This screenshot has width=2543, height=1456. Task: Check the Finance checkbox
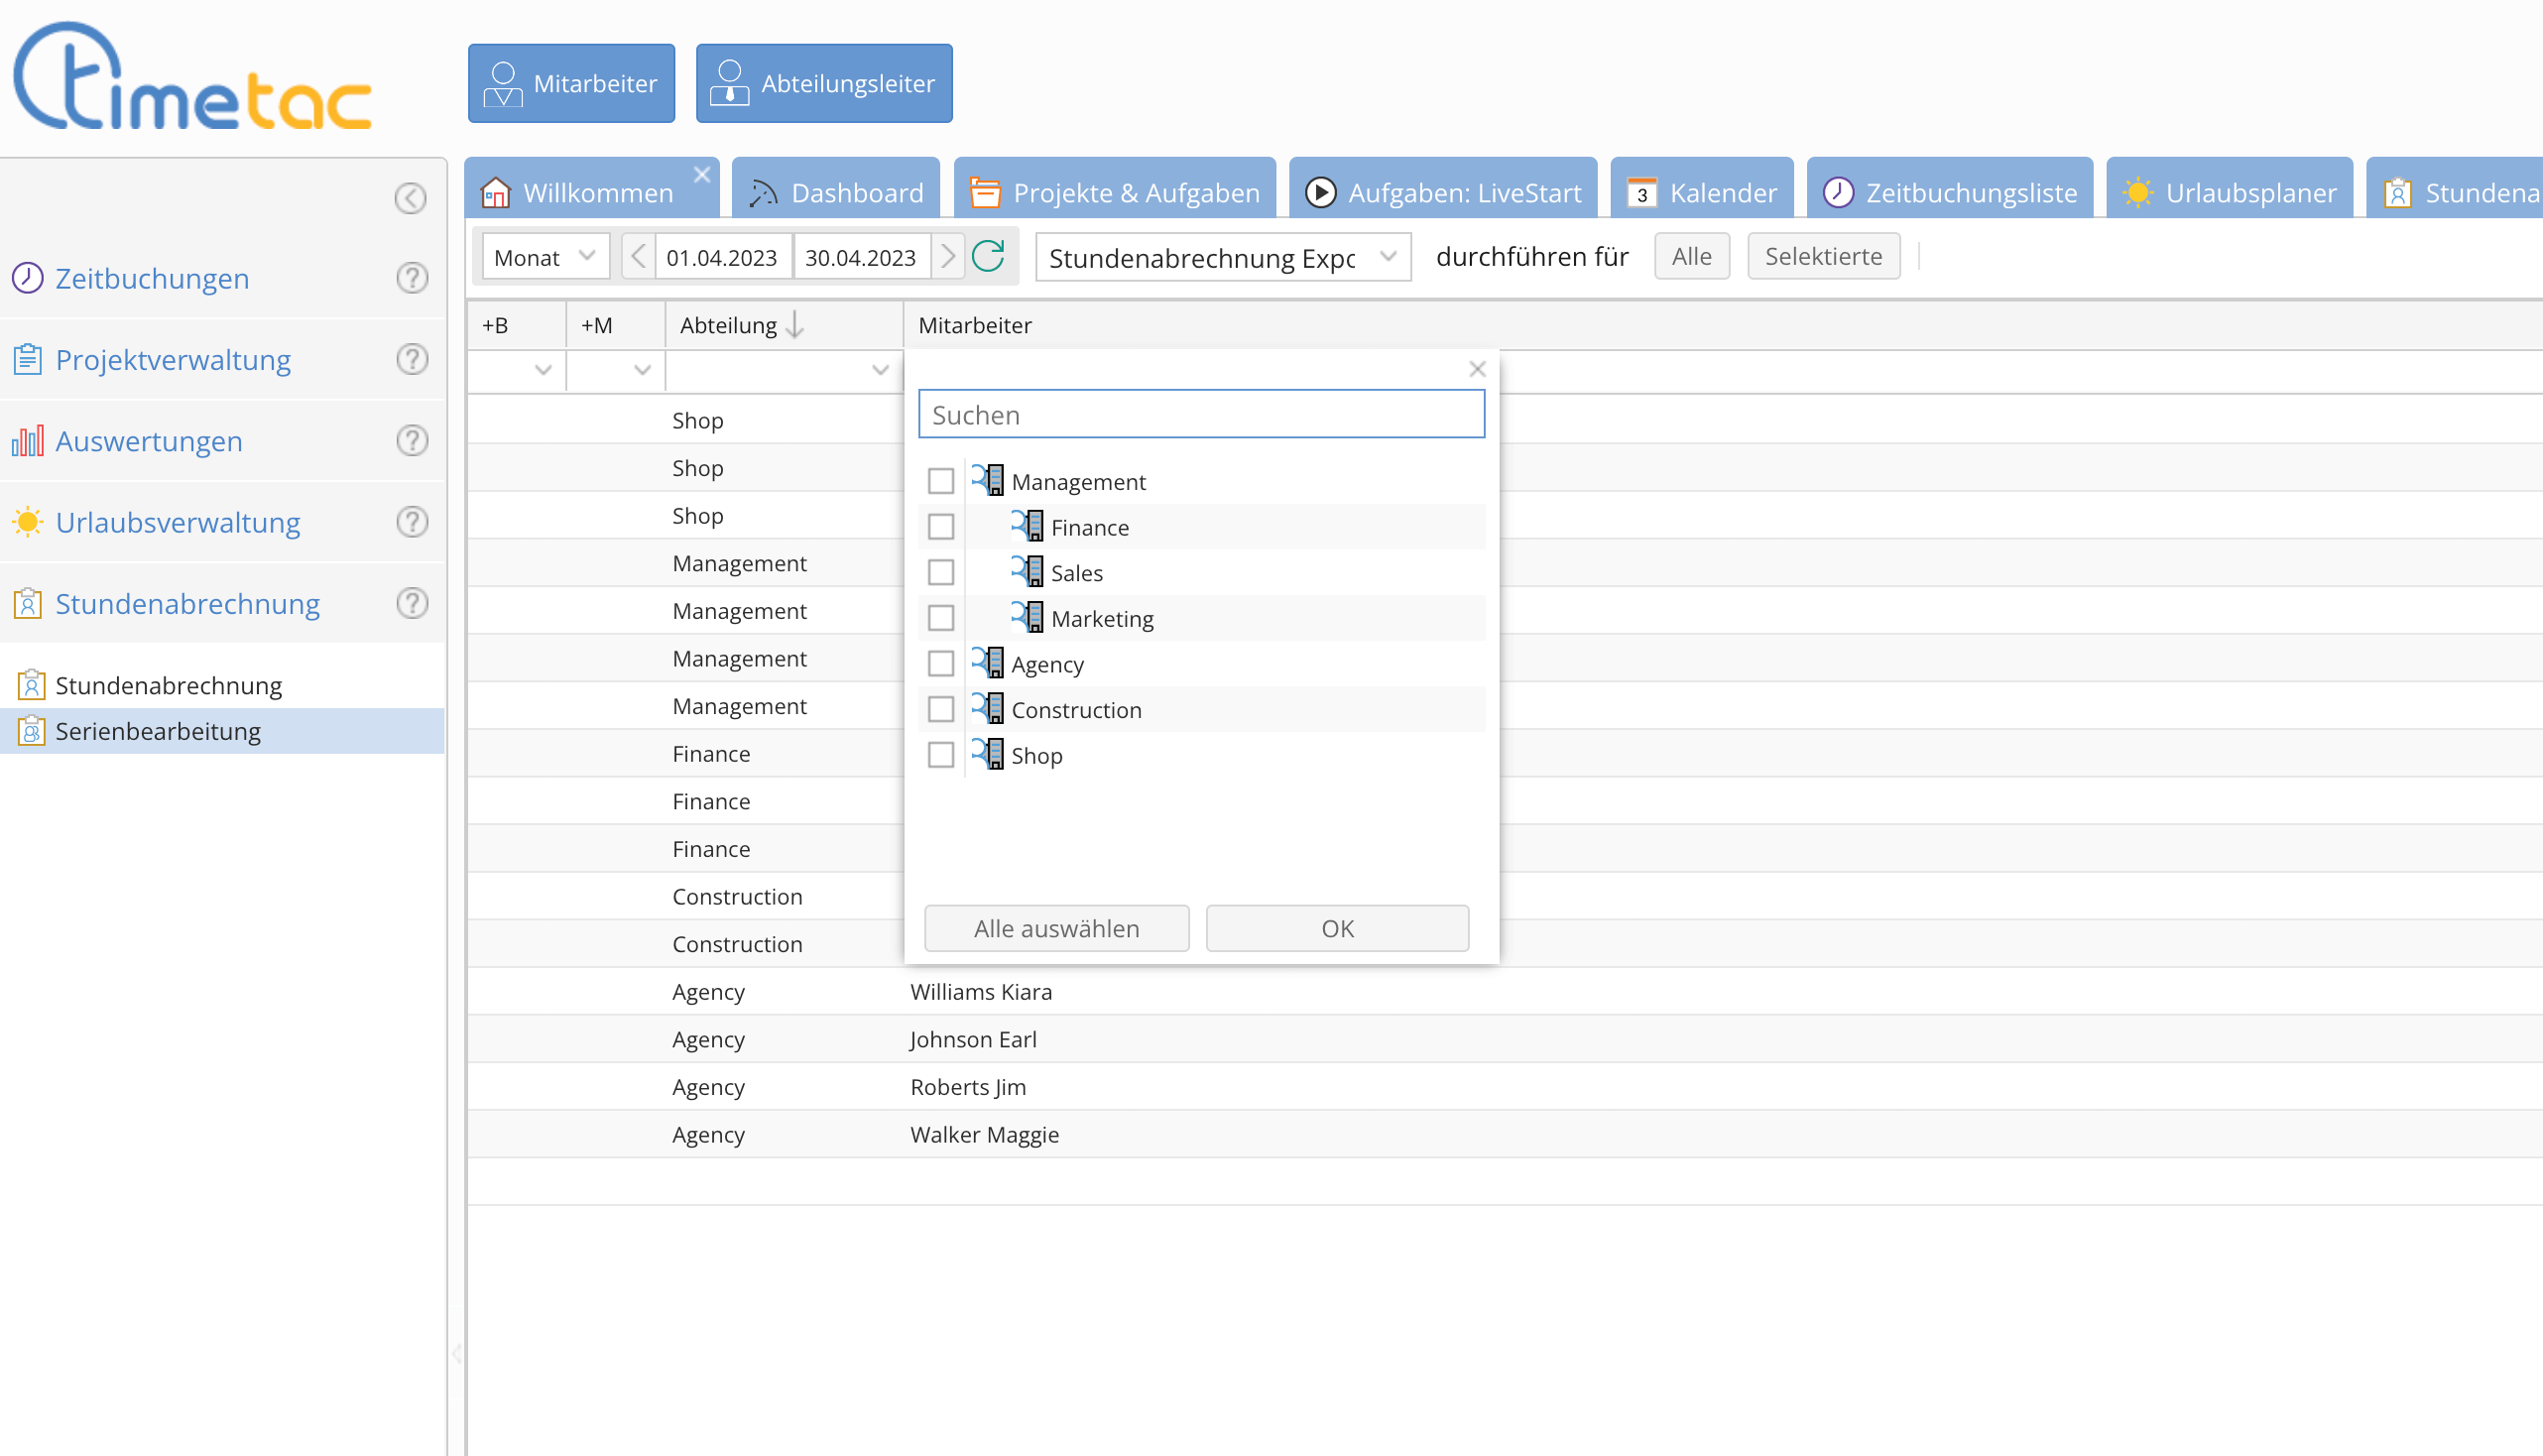point(941,526)
